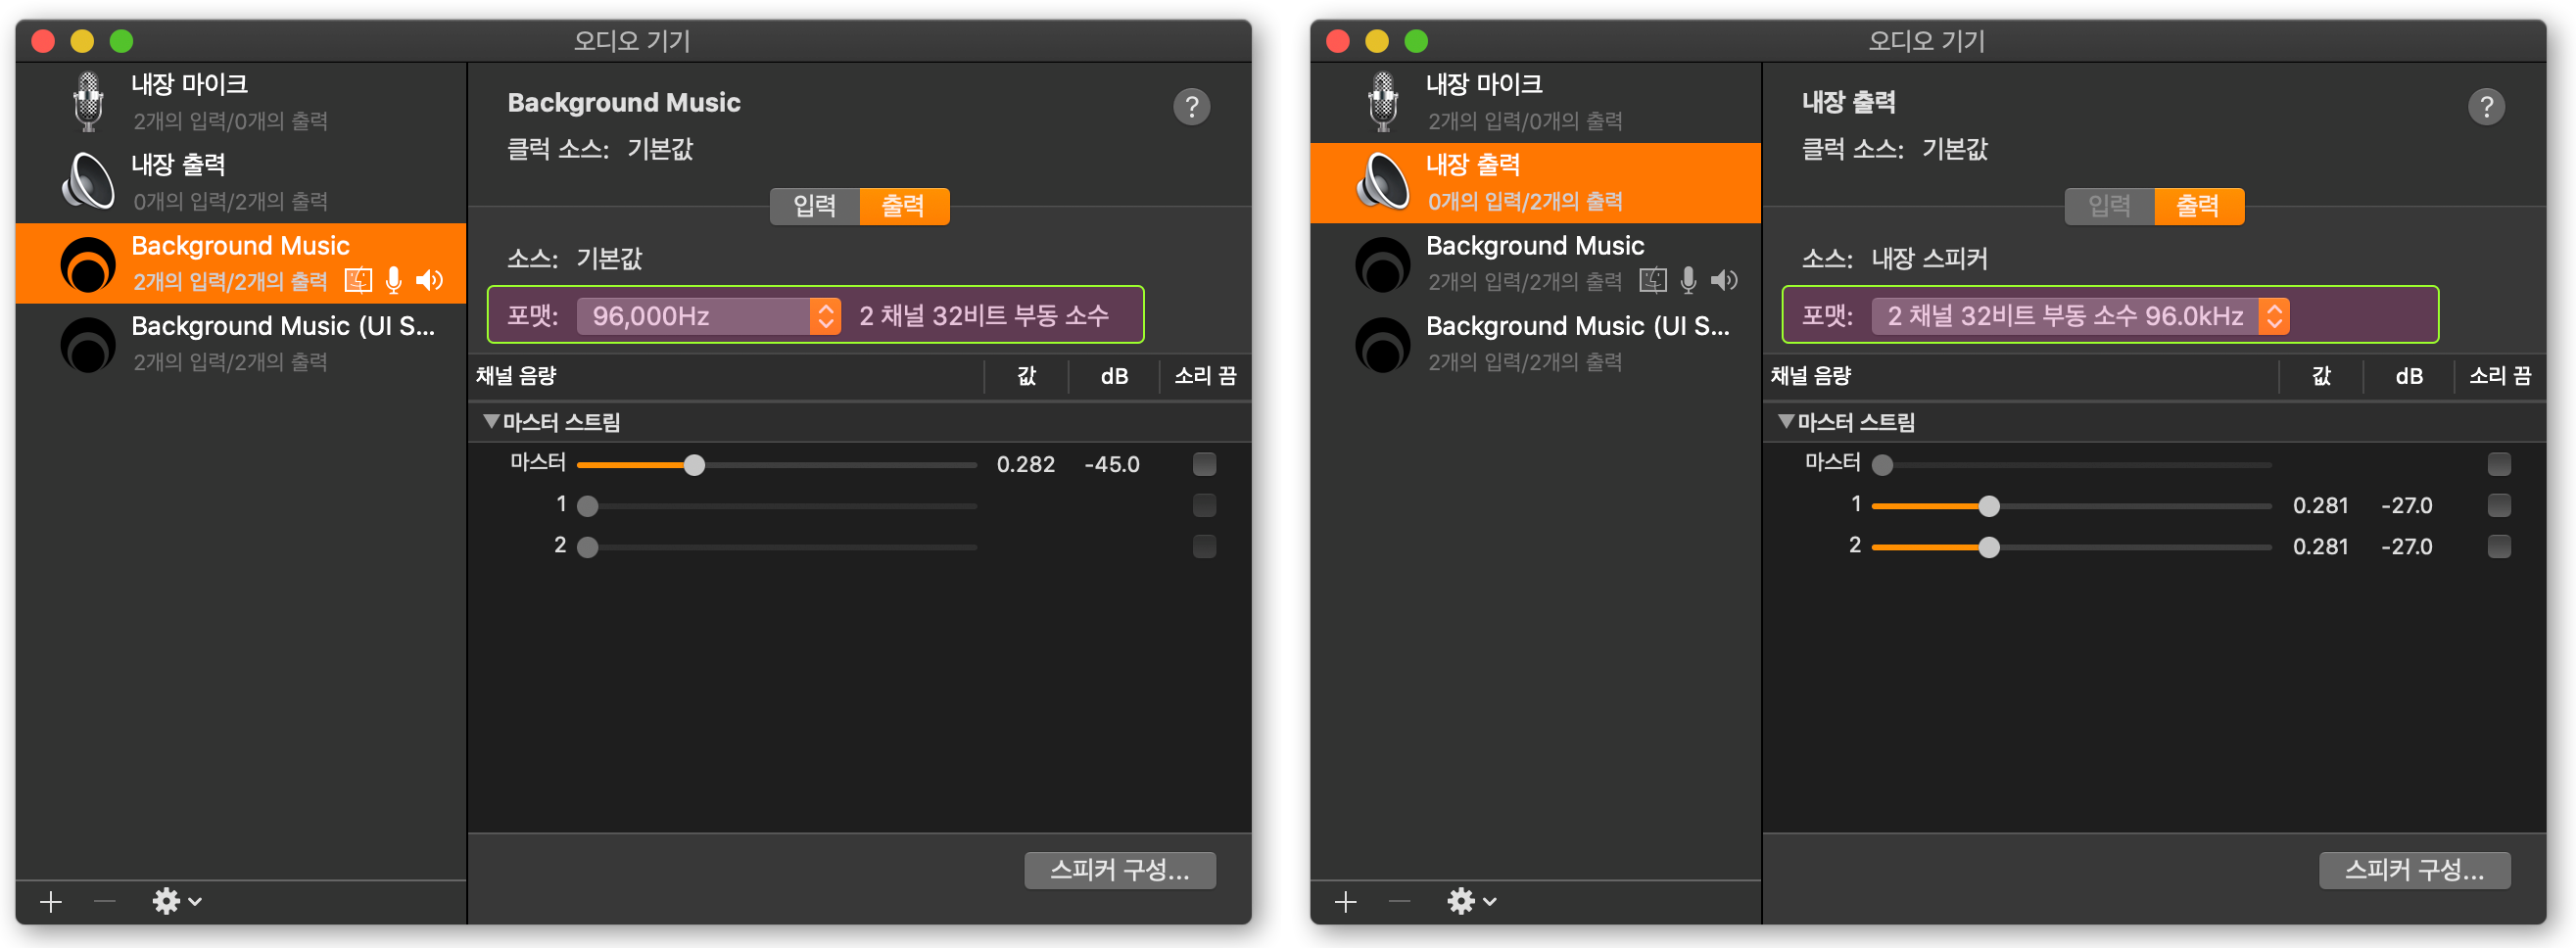This screenshot has height=948, width=2576.
Task: Click the dB column header in right window
Action: (x=2409, y=376)
